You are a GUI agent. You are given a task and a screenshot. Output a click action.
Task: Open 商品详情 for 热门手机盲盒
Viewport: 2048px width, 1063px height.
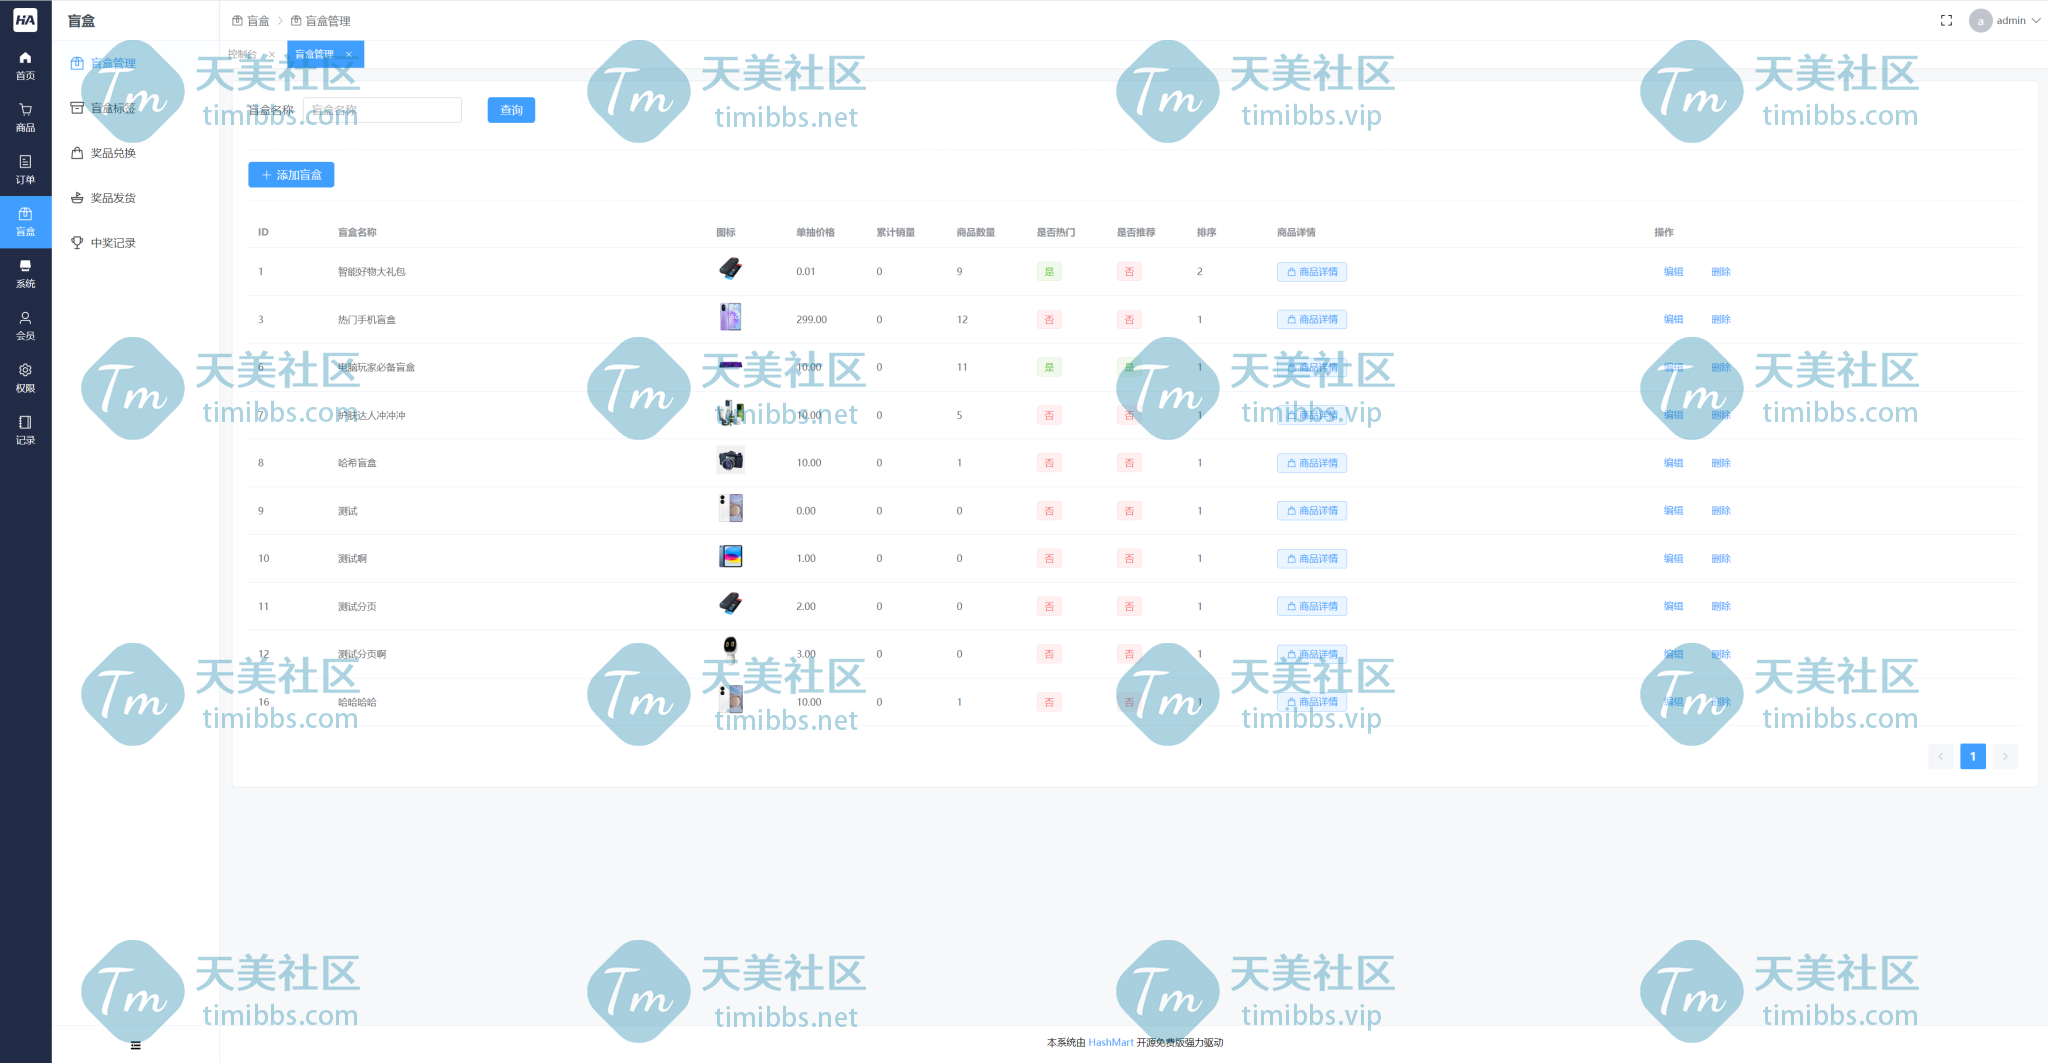1311,320
